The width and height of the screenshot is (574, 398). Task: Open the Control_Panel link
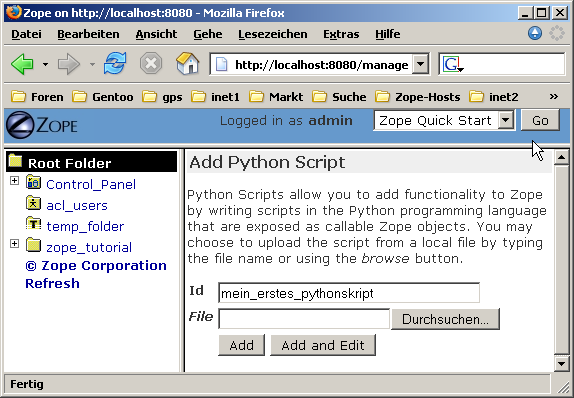coord(91,184)
